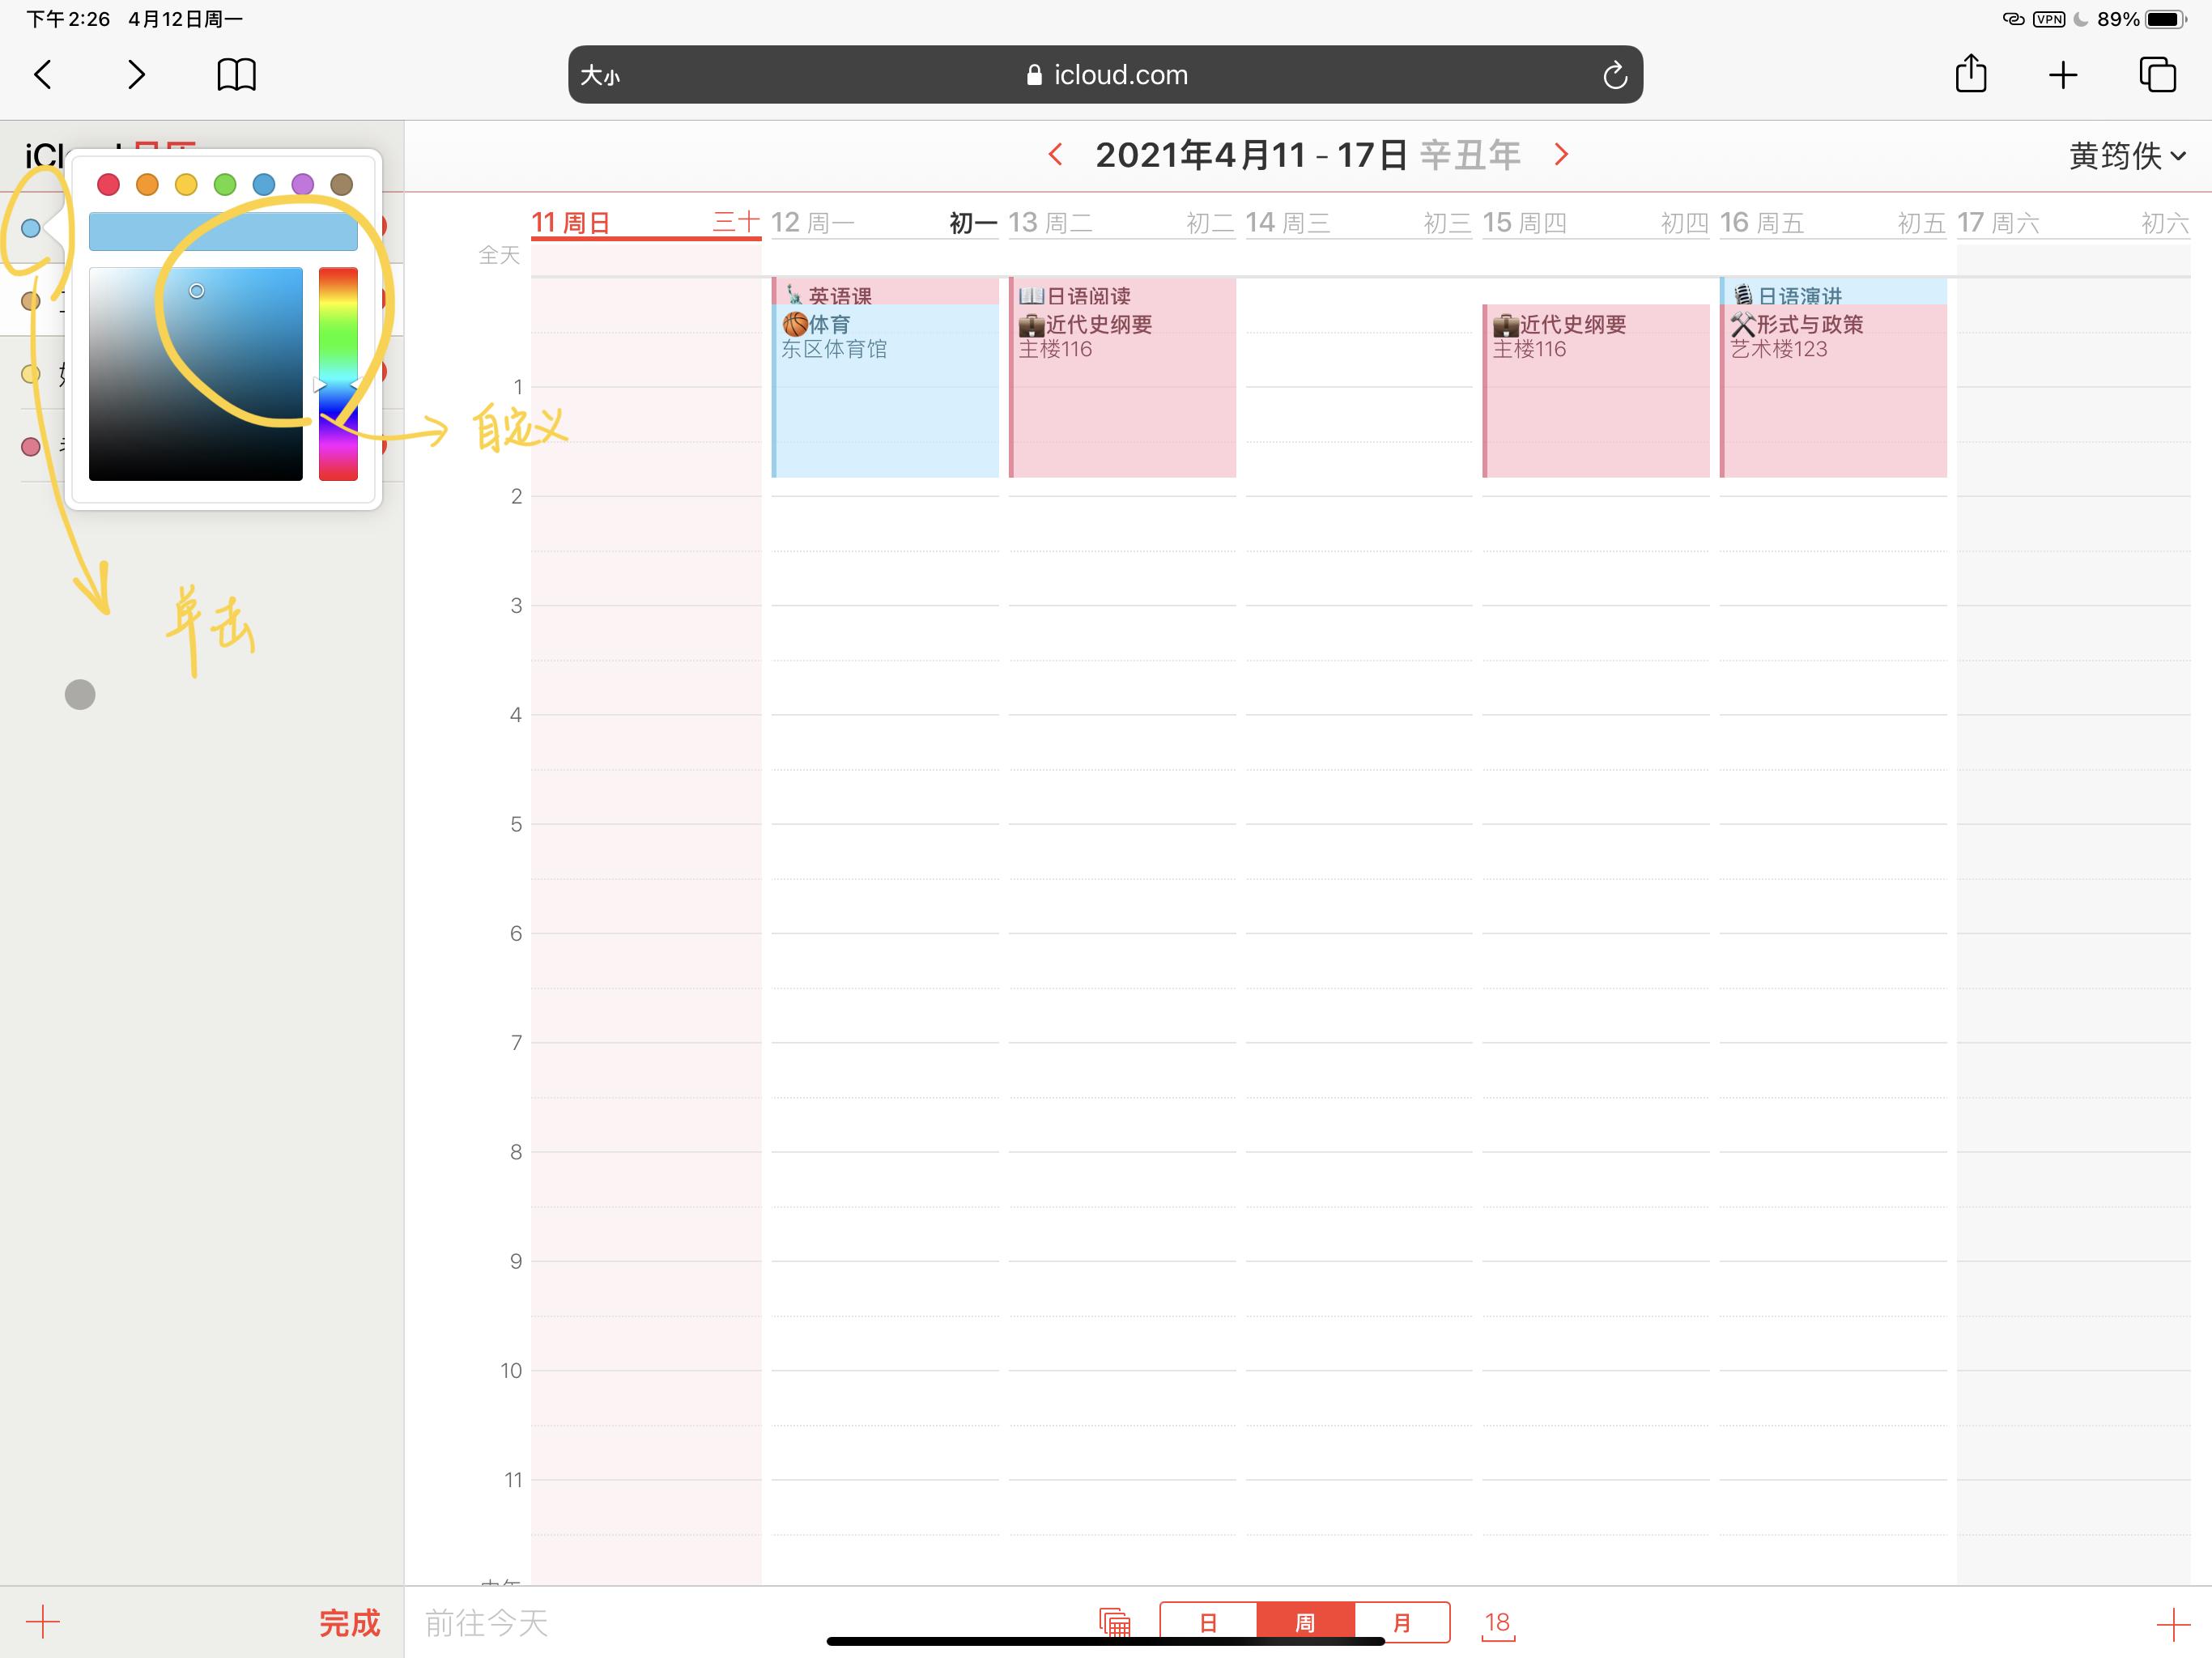
Task: Pick the orange preset color swatch
Action: click(x=147, y=184)
